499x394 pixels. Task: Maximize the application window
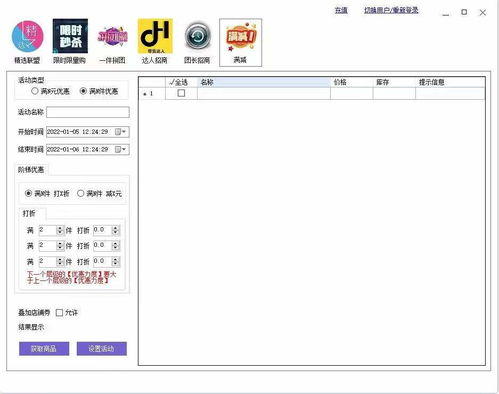(464, 12)
